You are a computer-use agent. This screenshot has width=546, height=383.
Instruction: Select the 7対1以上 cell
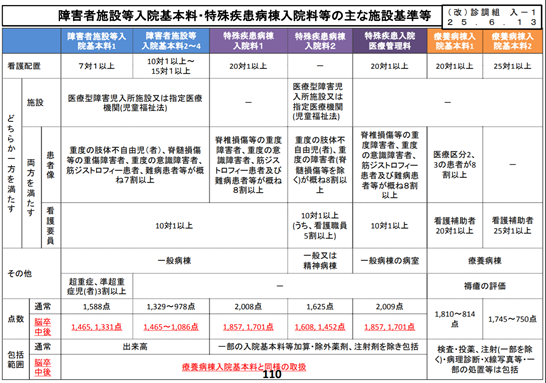point(96,66)
